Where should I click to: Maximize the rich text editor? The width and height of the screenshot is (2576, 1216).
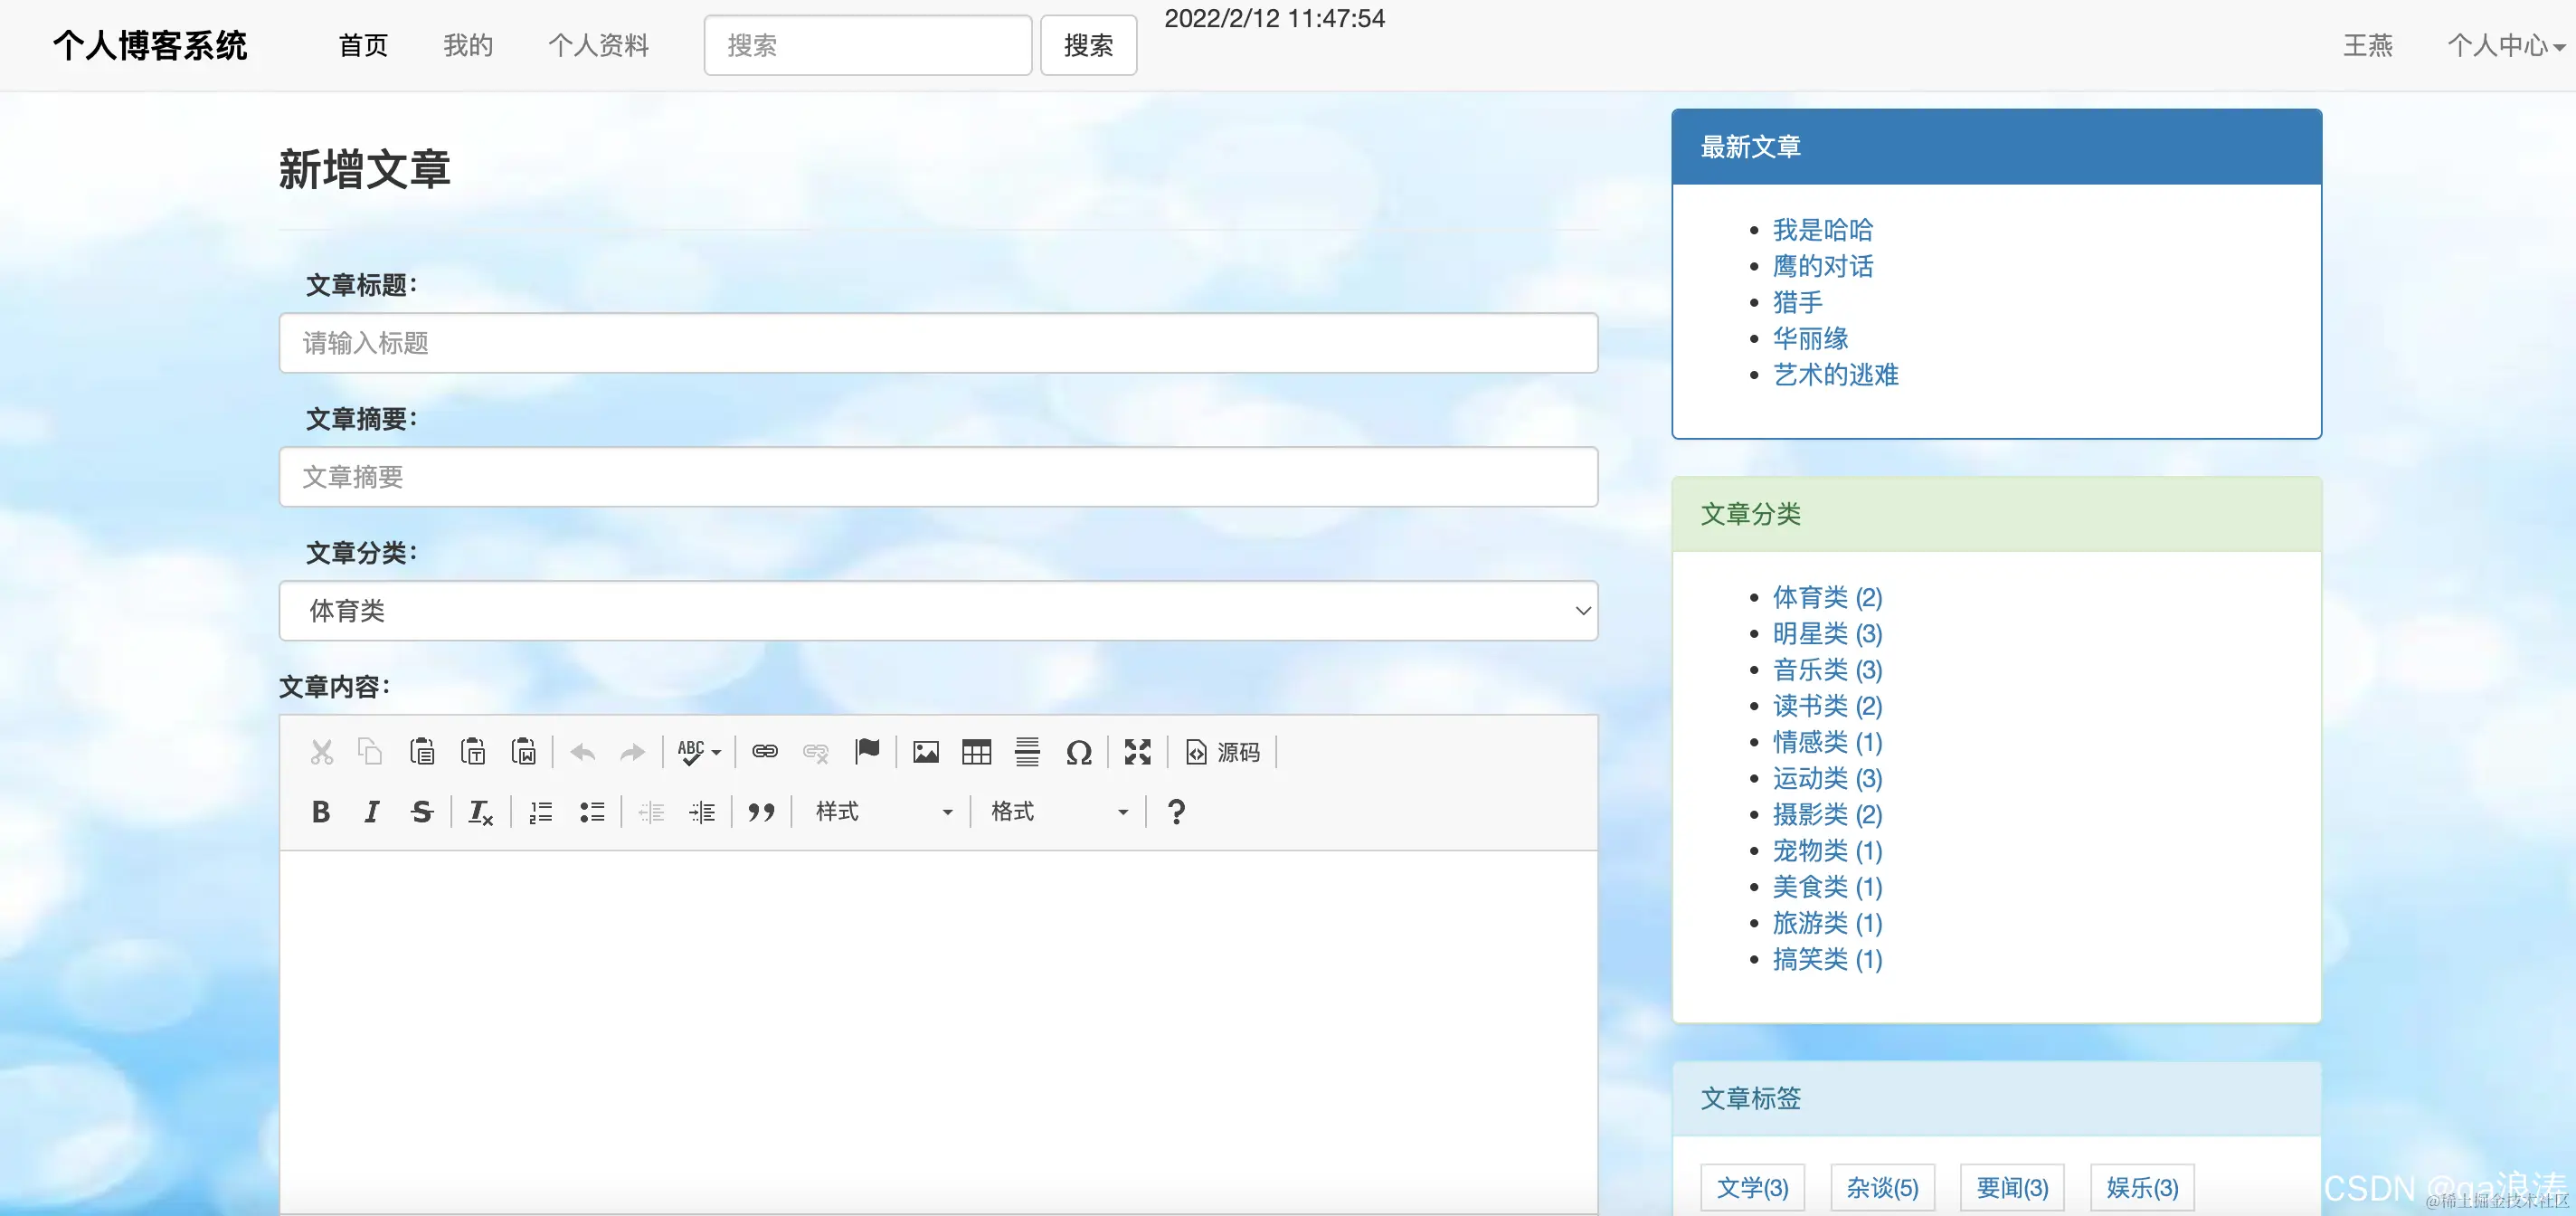point(1137,752)
